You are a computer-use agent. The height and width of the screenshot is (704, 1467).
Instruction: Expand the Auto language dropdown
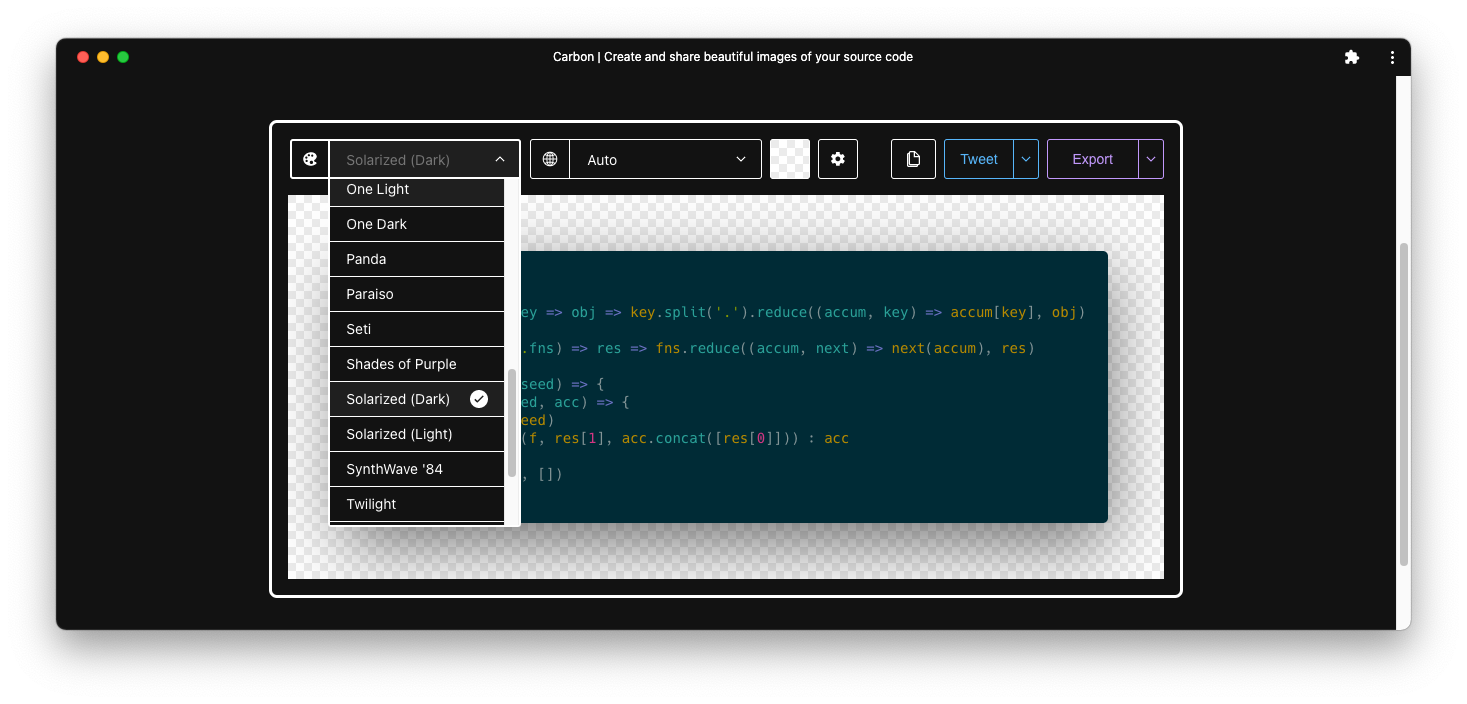741,160
